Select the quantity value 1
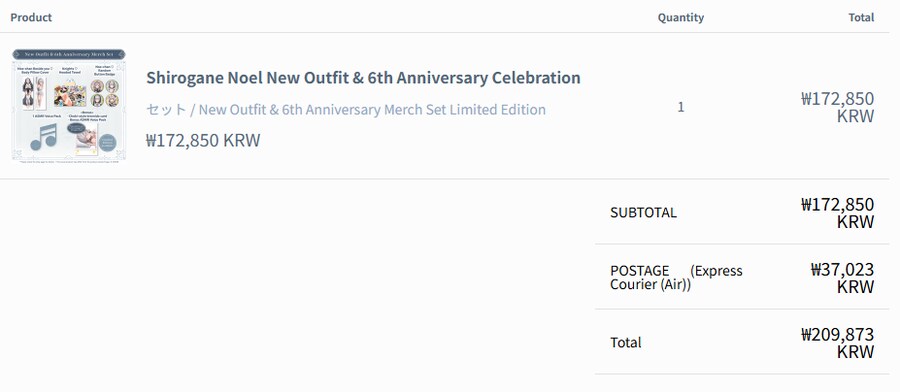900x392 pixels. pyautogui.click(x=681, y=107)
